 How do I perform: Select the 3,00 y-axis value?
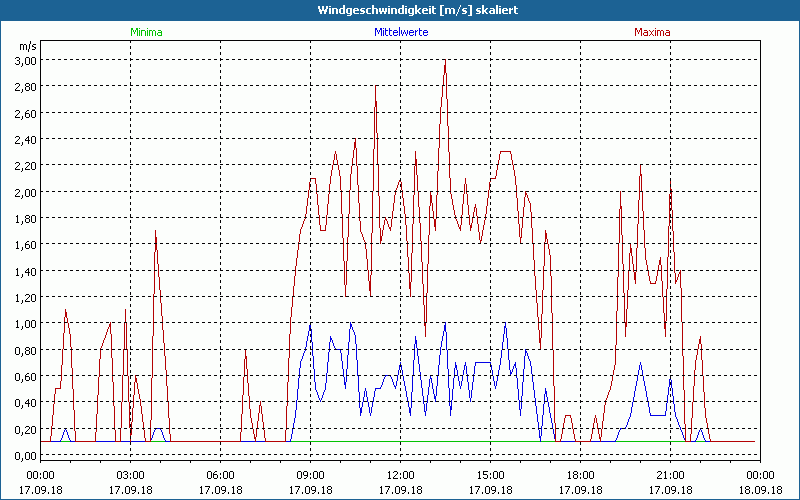point(24,60)
